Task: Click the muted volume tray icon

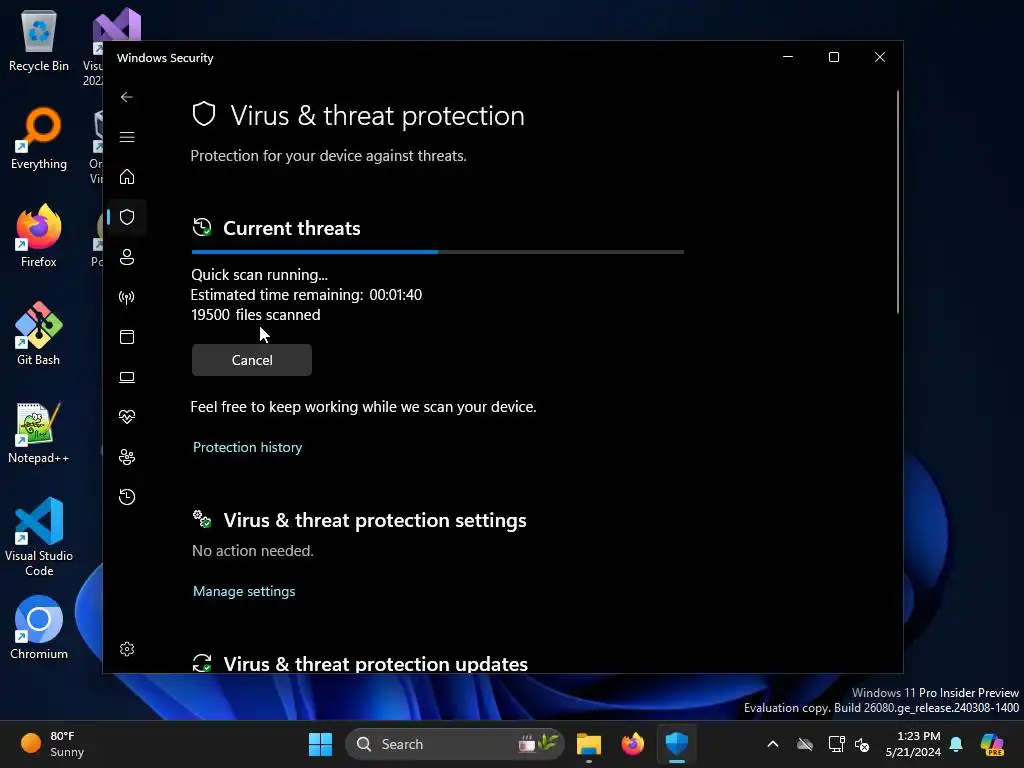Action: point(862,744)
